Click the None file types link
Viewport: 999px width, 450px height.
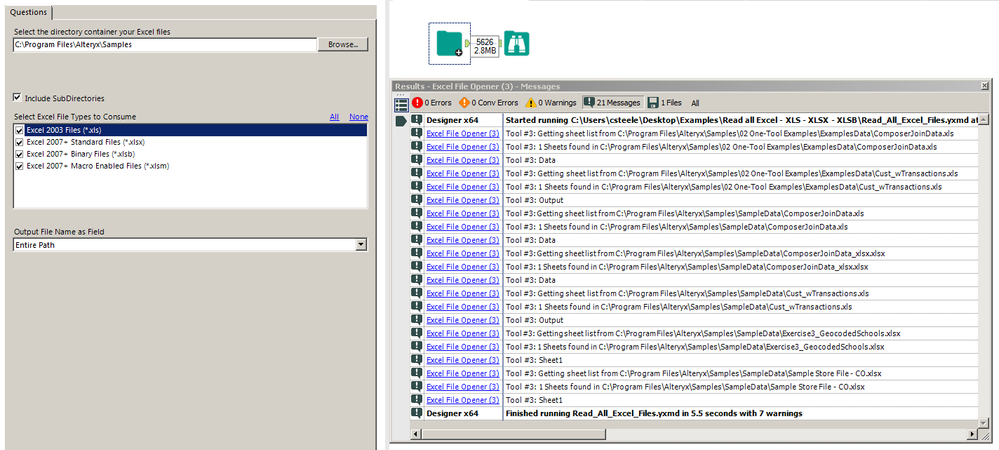[x=359, y=117]
